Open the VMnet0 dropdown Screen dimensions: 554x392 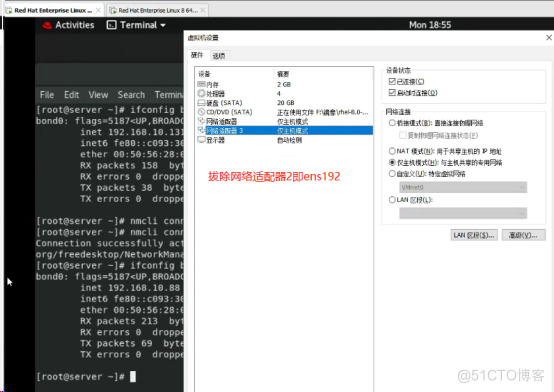pyautogui.click(x=463, y=187)
